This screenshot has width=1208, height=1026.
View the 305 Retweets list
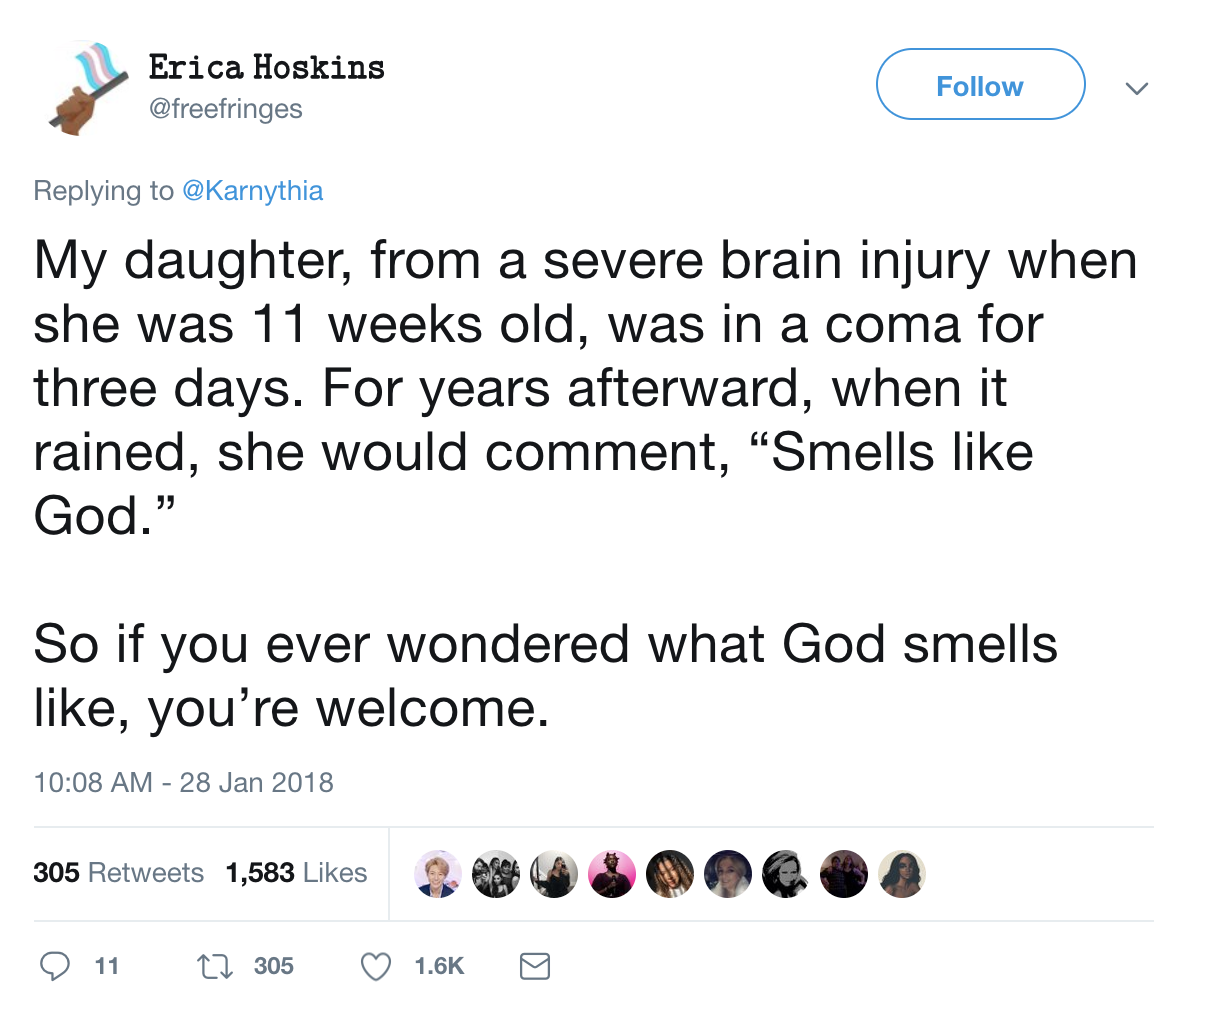pyautogui.click(x=118, y=873)
